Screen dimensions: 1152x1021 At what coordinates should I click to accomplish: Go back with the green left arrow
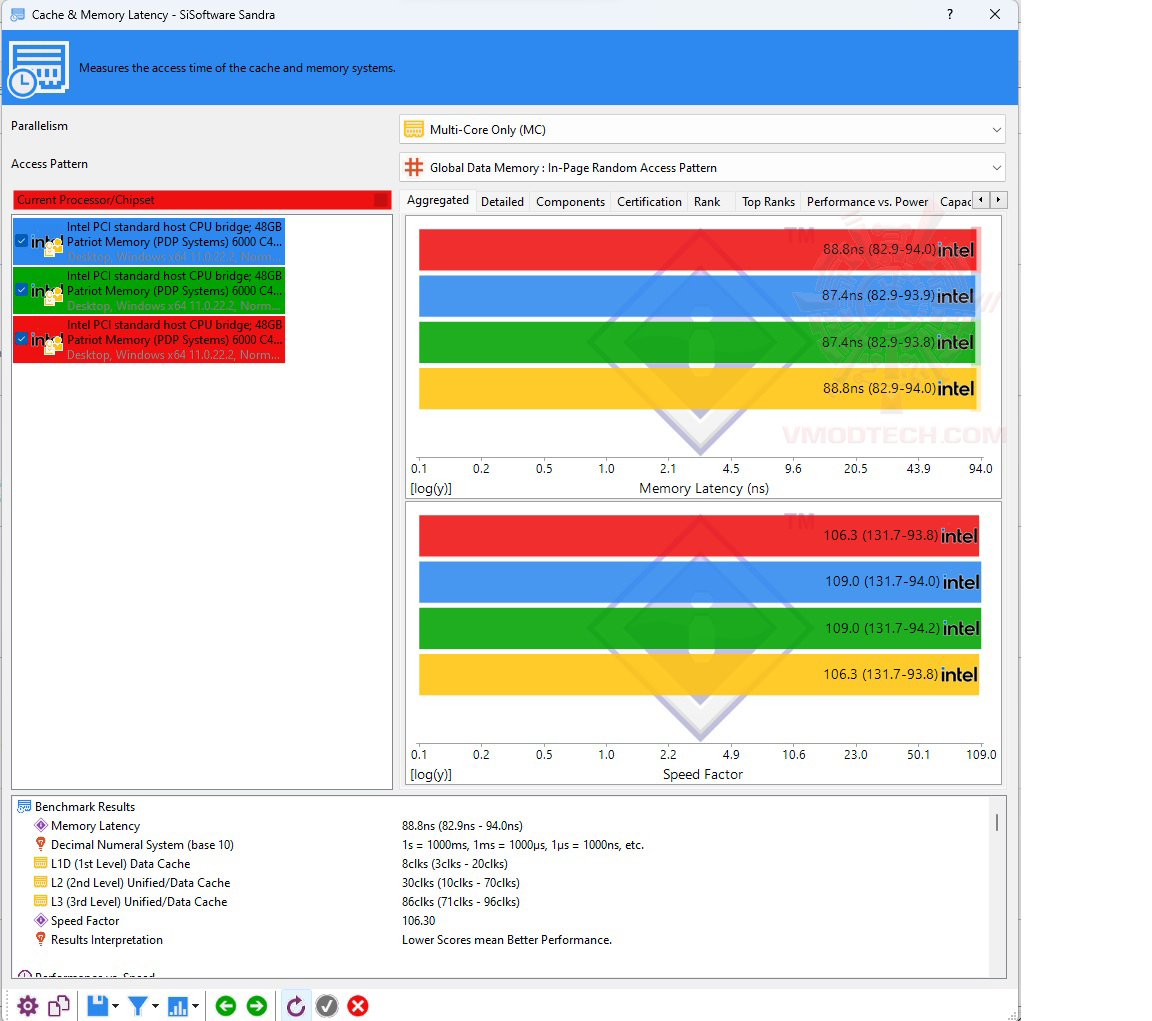pos(226,1006)
